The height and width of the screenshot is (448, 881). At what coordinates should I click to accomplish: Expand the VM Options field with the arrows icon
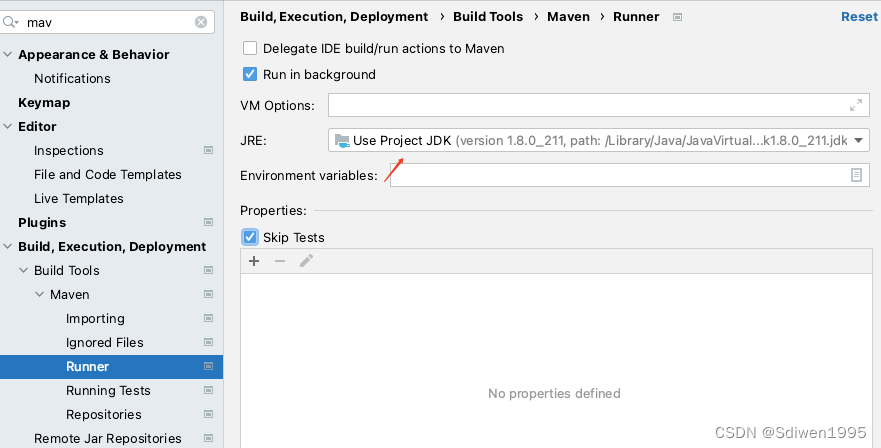pyautogui.click(x=856, y=105)
